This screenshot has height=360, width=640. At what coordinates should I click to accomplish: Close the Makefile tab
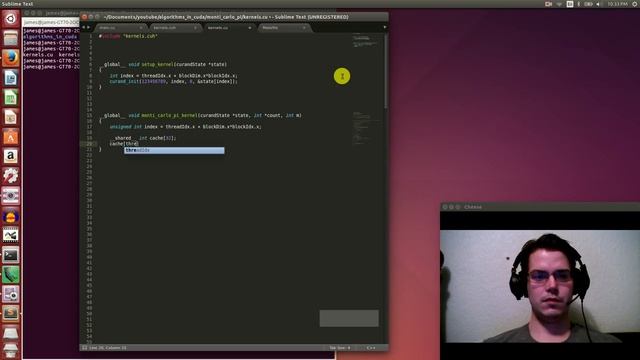(x=304, y=28)
